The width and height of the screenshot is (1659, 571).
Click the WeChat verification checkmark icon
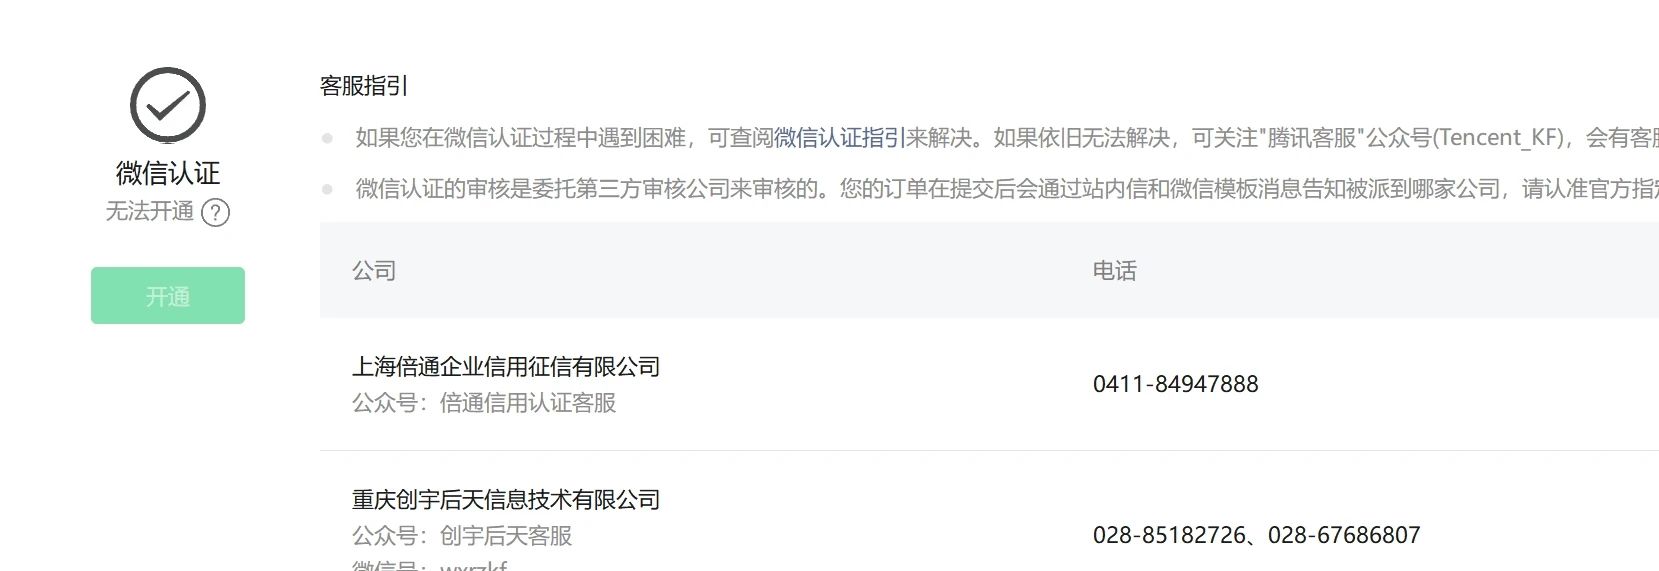pos(168,105)
